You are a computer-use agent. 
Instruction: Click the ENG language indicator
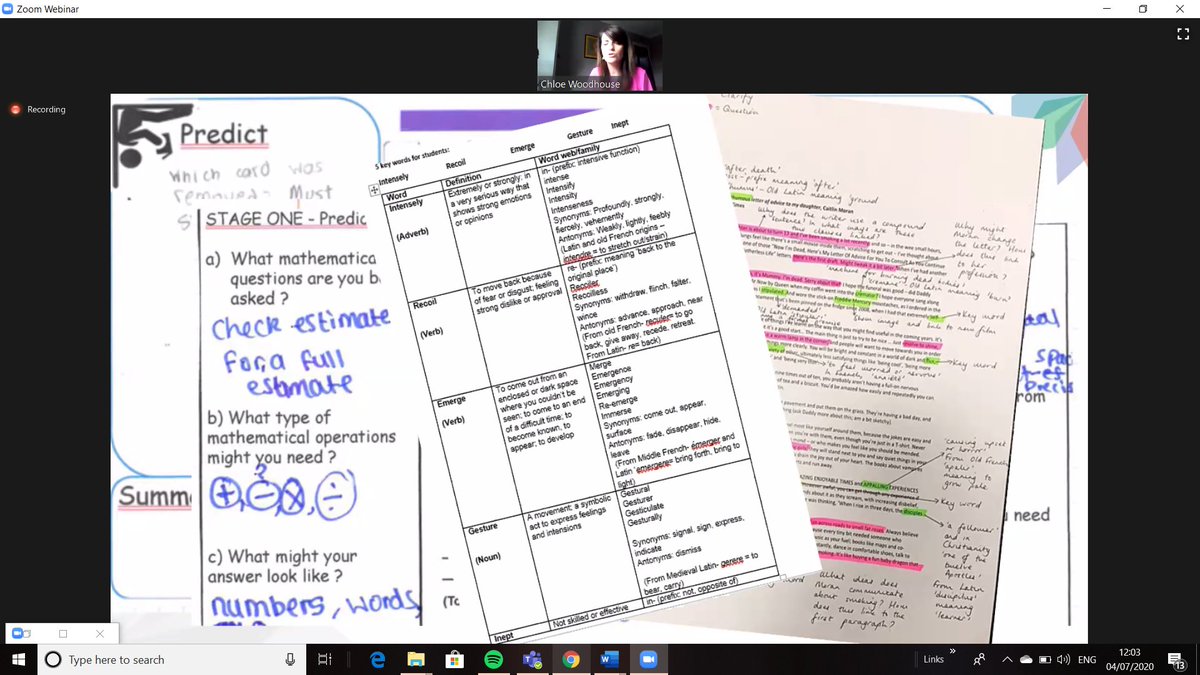click(1088, 660)
